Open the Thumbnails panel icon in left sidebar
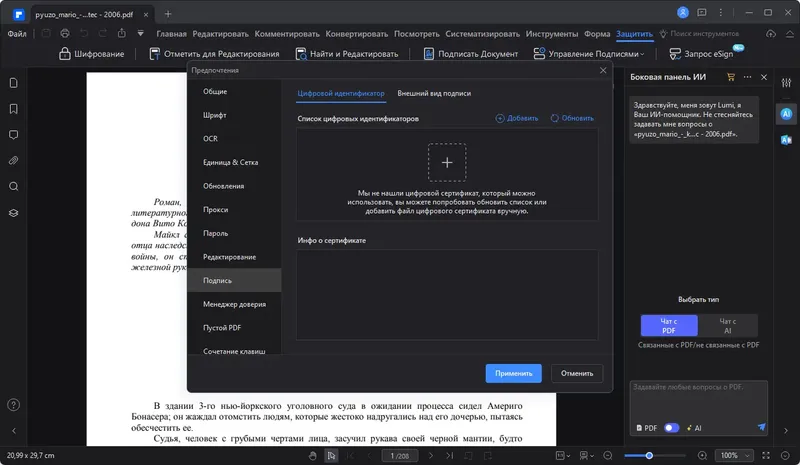800x465 pixels. coord(14,83)
